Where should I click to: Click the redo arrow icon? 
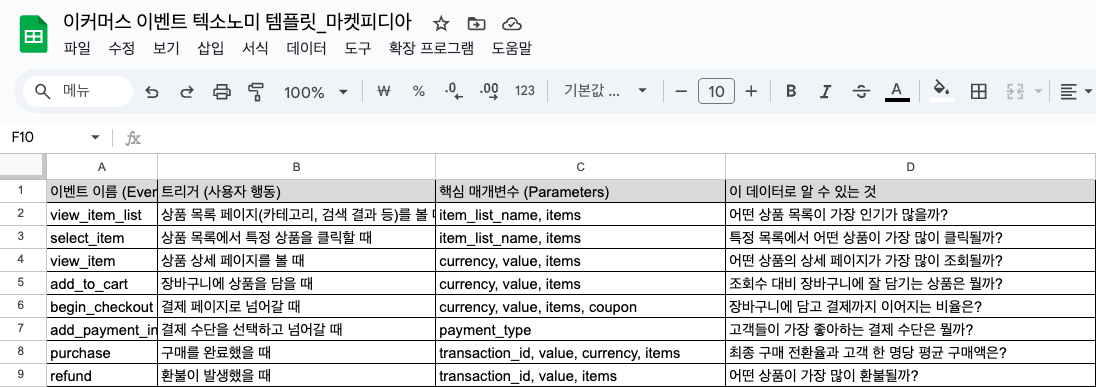pyautogui.click(x=187, y=92)
